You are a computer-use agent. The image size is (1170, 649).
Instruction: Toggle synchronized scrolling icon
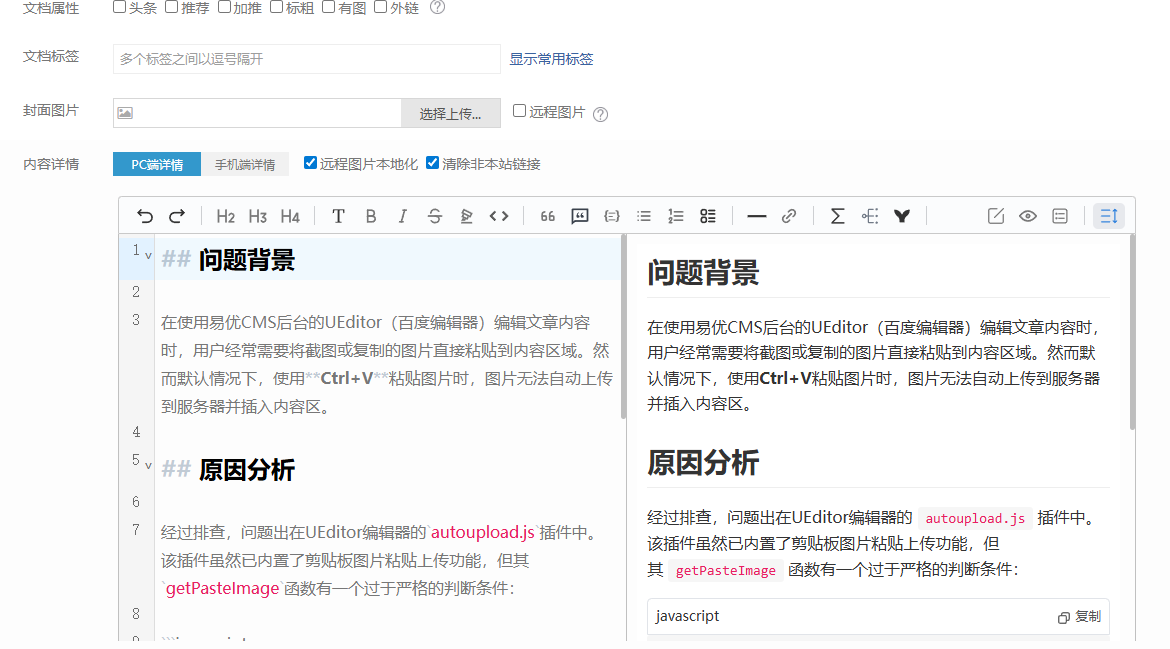[x=1109, y=216]
